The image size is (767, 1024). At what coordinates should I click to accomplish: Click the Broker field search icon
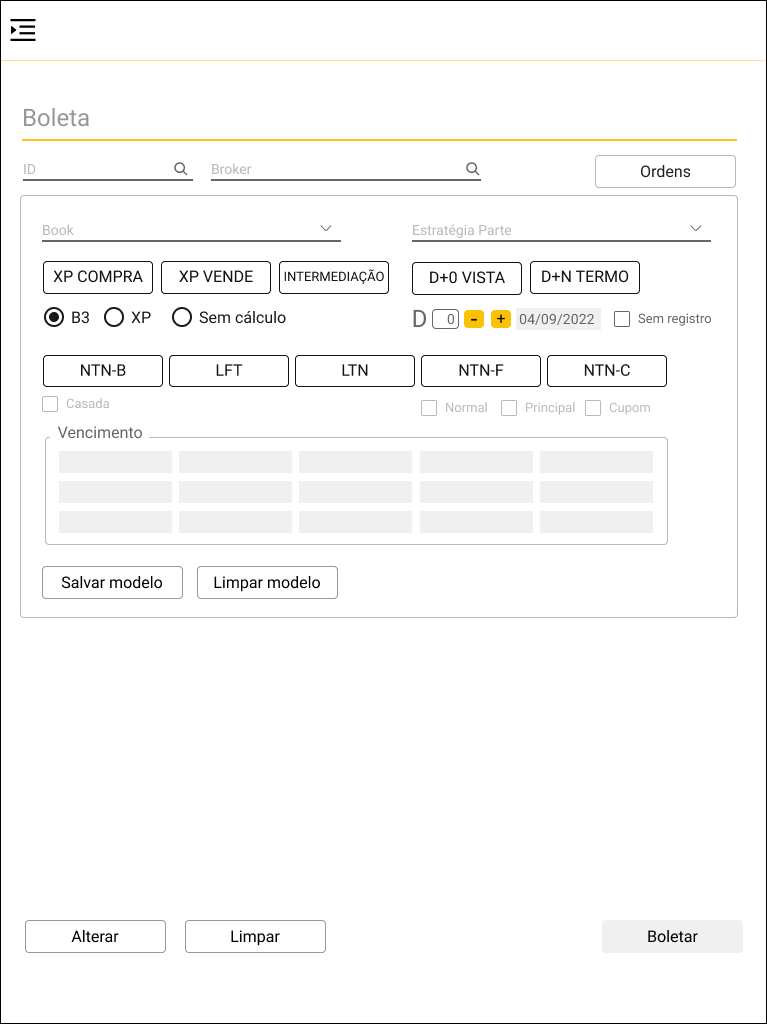point(473,169)
